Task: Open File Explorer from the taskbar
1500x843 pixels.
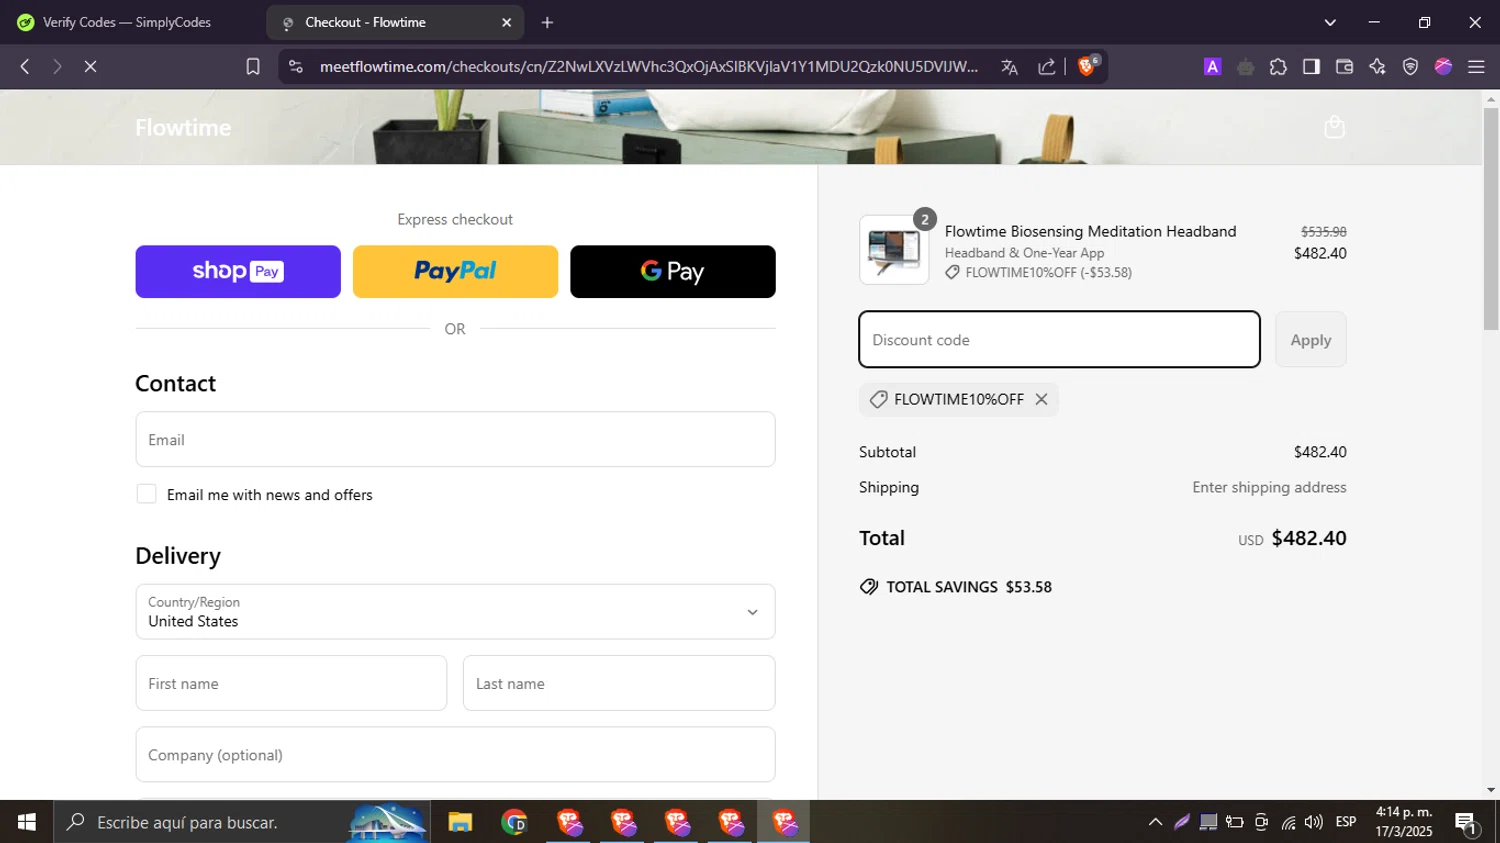Action: point(460,822)
